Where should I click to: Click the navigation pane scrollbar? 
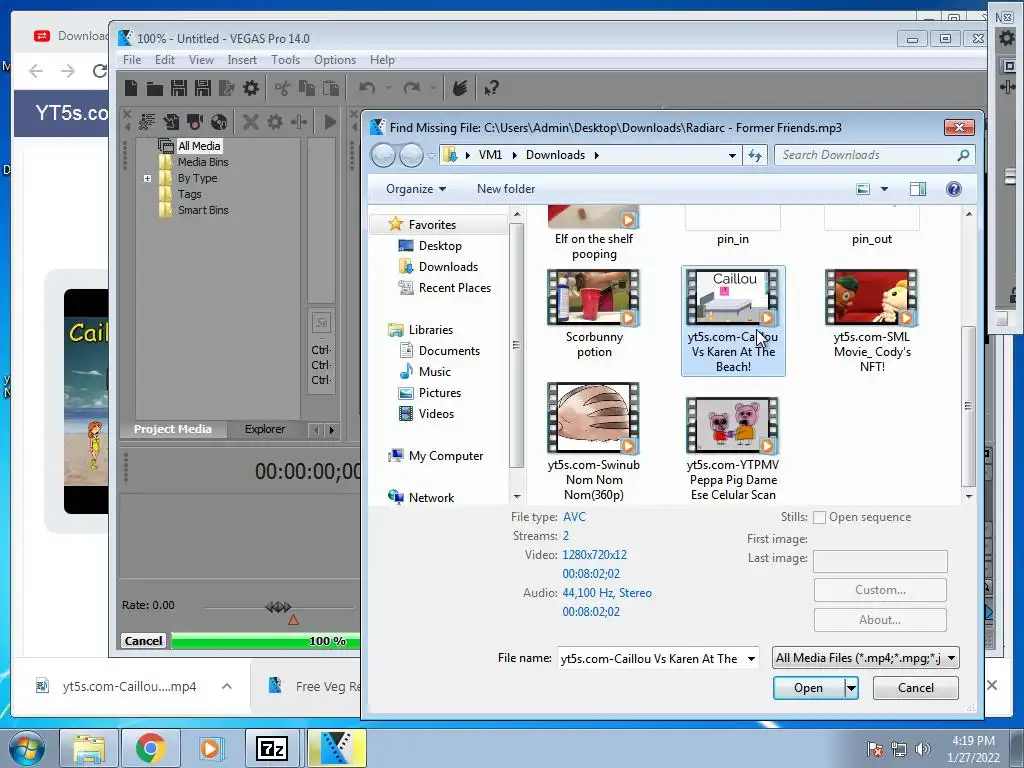(x=517, y=345)
